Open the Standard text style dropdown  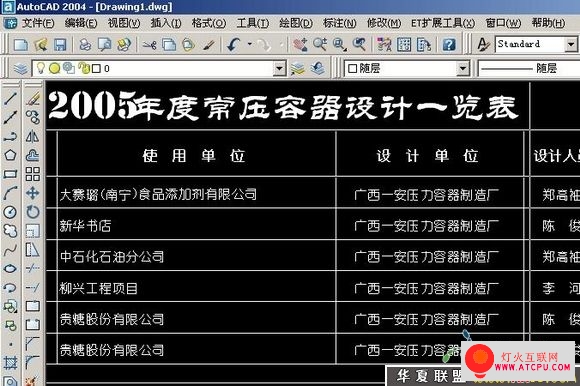coord(571,44)
